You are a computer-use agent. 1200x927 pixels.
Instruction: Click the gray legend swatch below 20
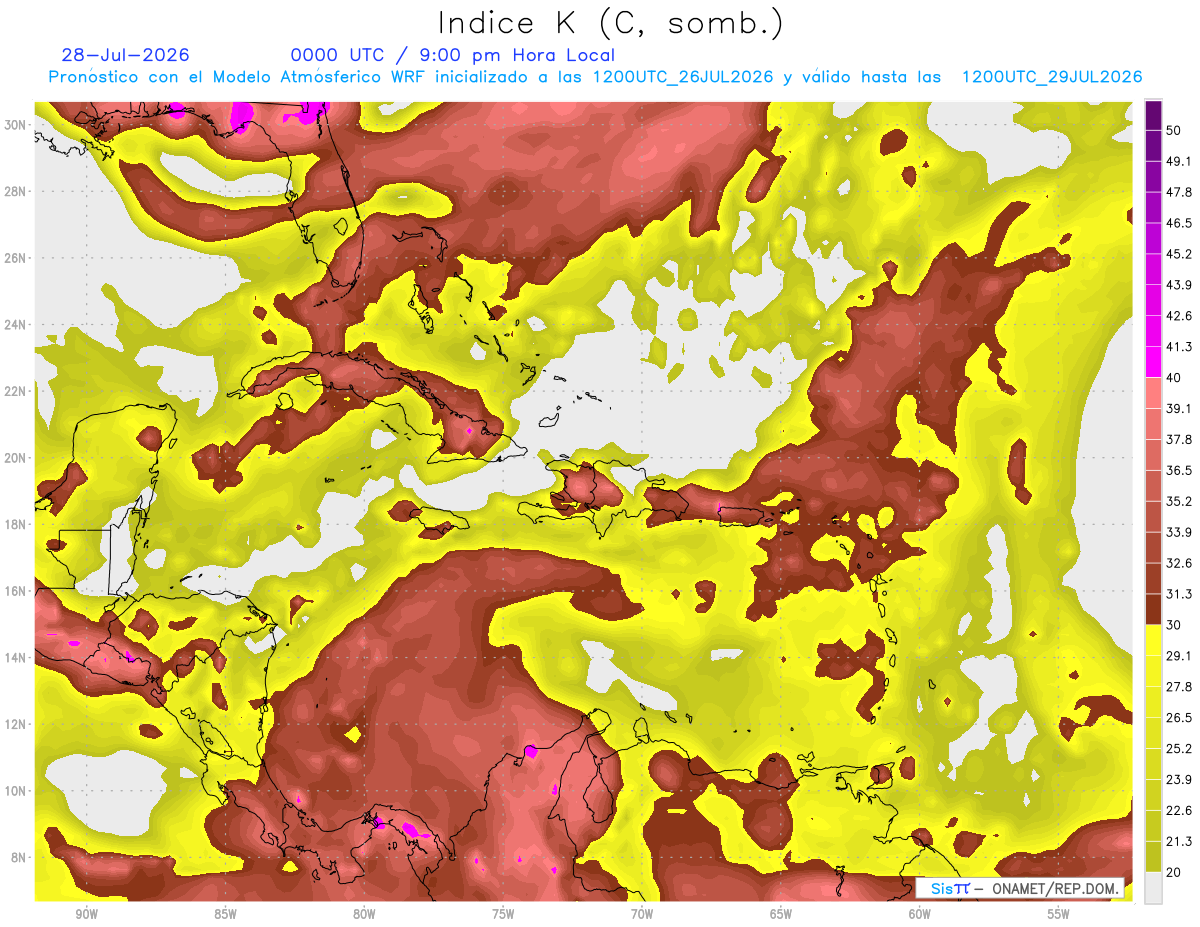(x=1153, y=887)
